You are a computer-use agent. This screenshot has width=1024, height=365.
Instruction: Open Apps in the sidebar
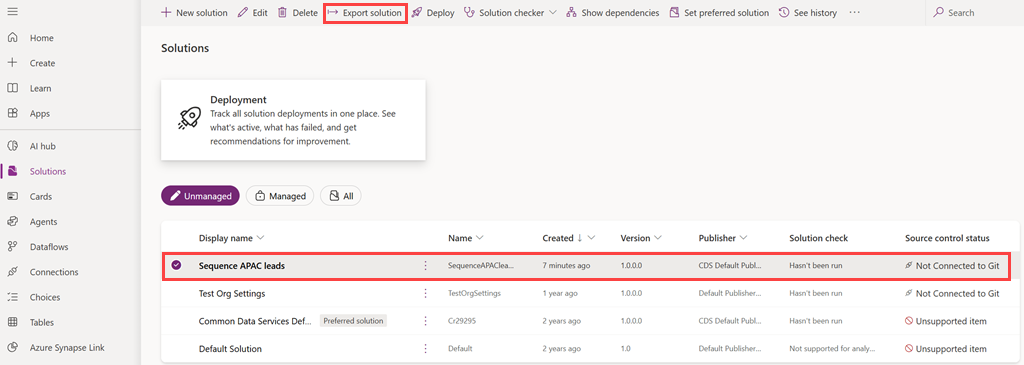(39, 114)
